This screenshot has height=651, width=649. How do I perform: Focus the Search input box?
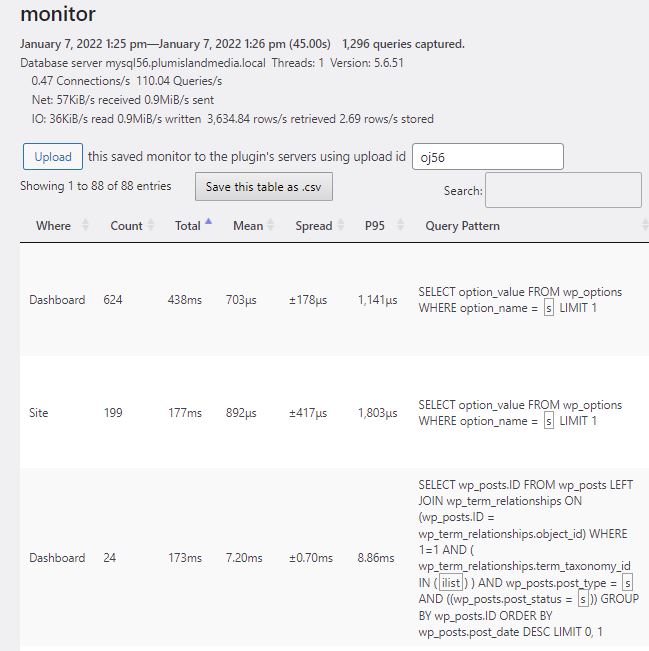(x=563, y=190)
